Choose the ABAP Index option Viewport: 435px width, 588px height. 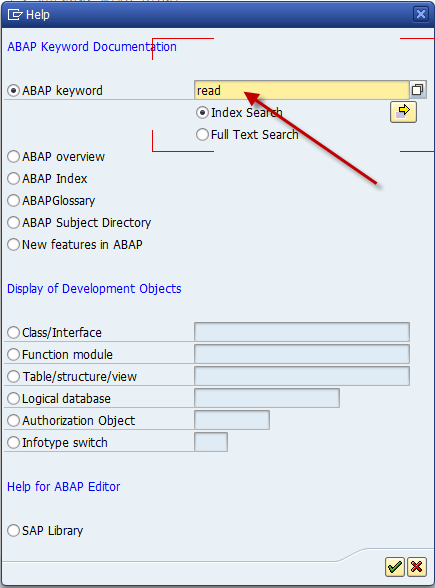coord(14,179)
